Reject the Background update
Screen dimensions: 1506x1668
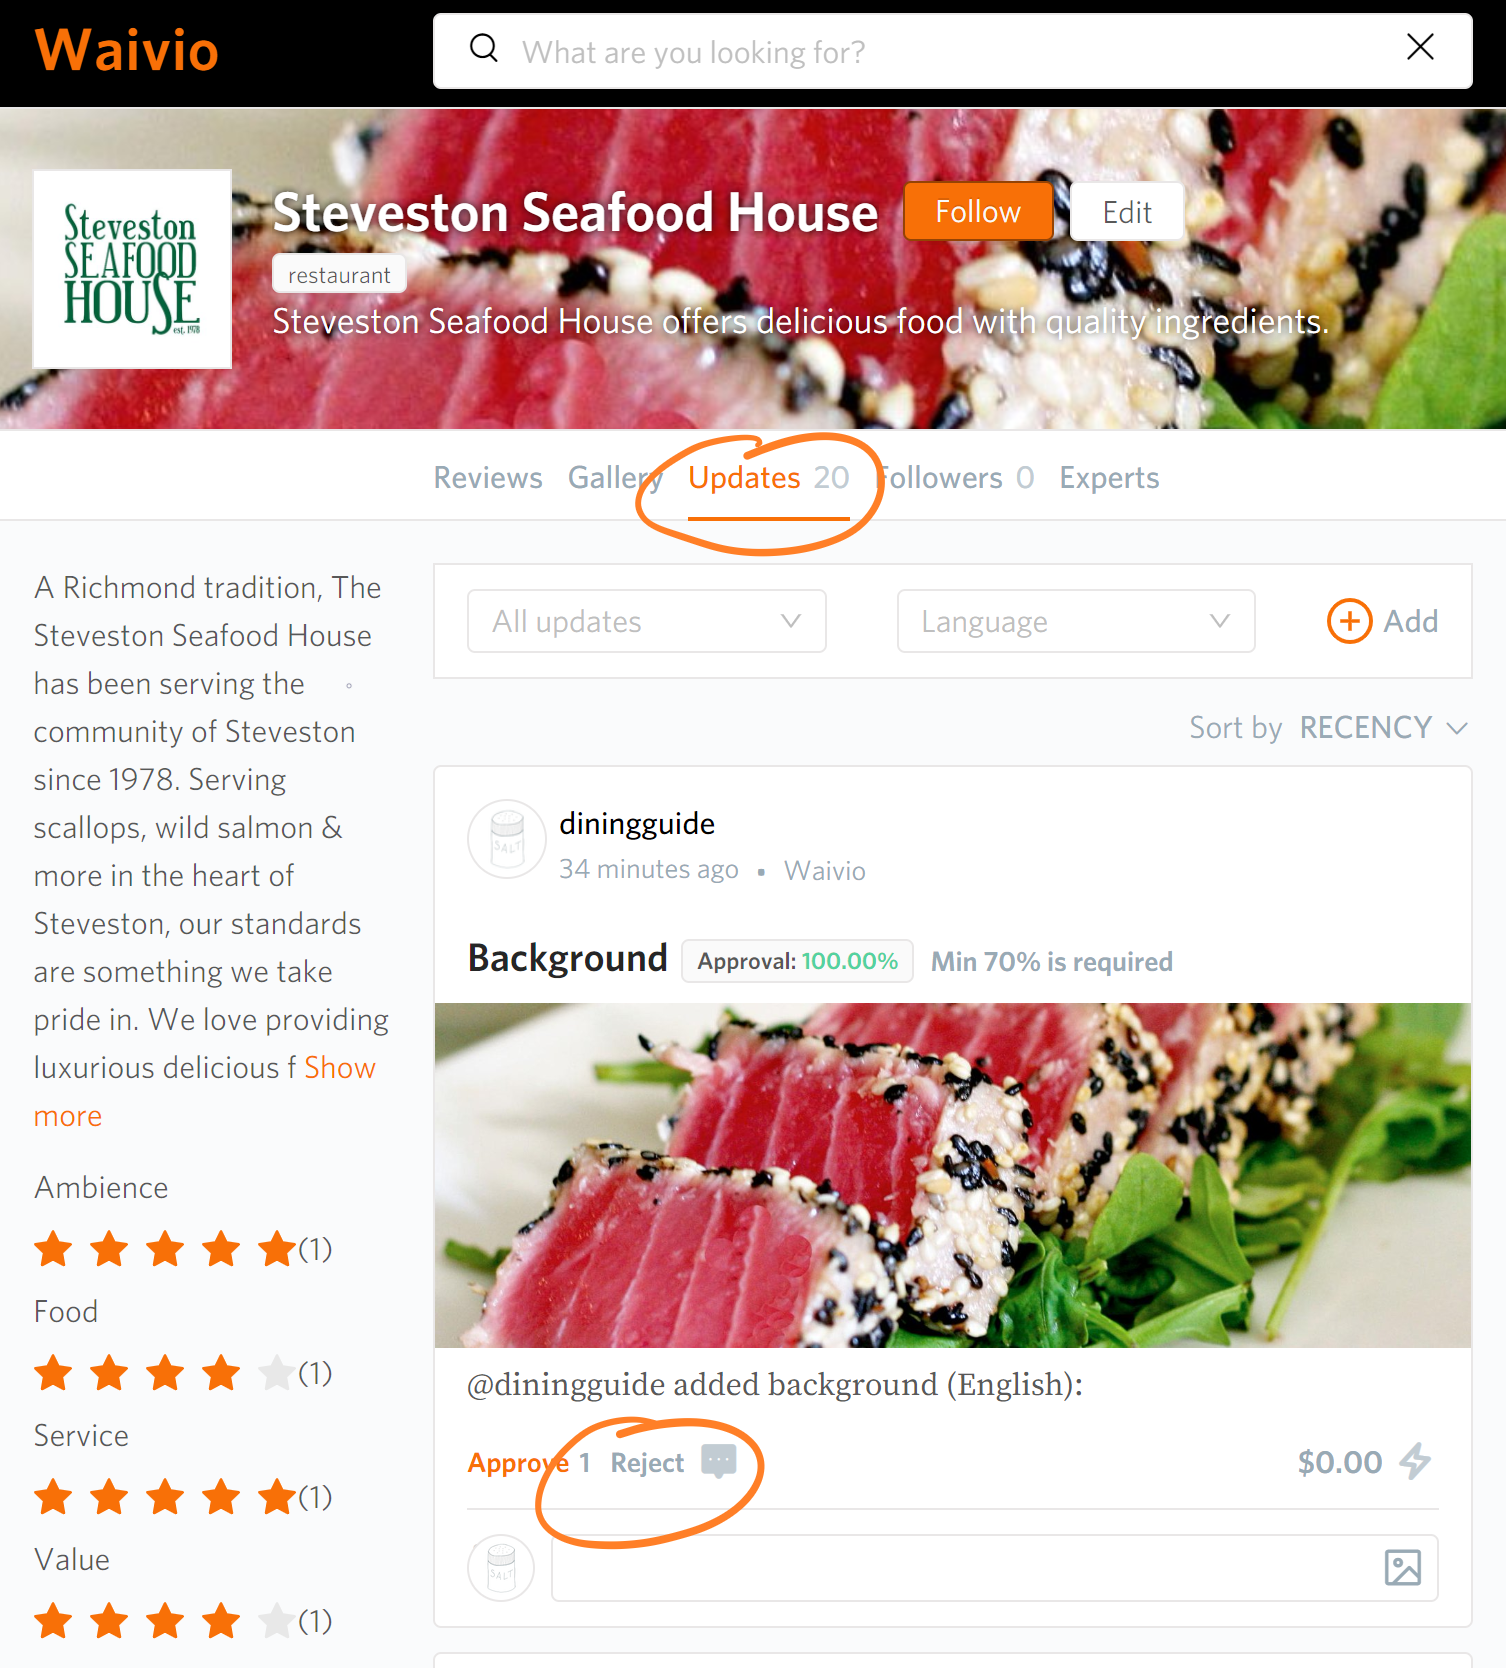tap(647, 1463)
